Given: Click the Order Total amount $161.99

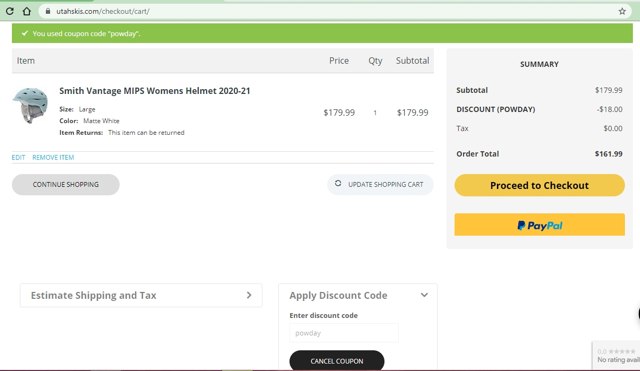Looking at the screenshot, I should tap(609, 154).
